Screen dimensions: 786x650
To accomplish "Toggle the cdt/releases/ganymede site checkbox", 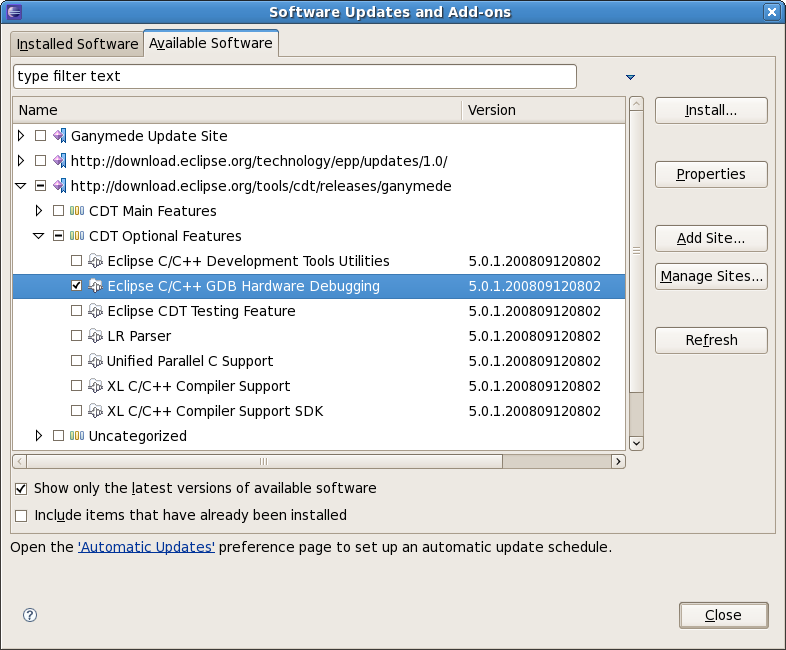I will (41, 186).
